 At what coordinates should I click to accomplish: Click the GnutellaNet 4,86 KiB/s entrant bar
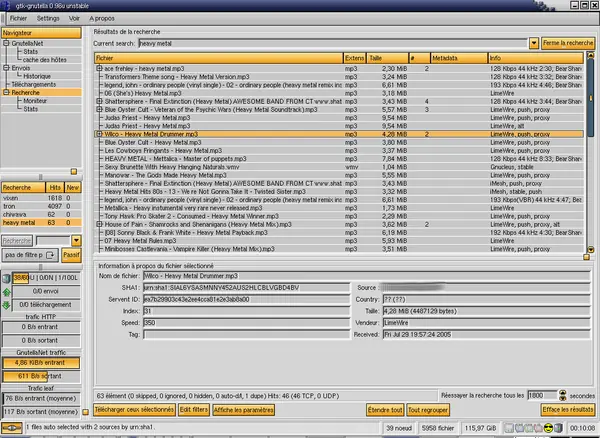pos(42,361)
